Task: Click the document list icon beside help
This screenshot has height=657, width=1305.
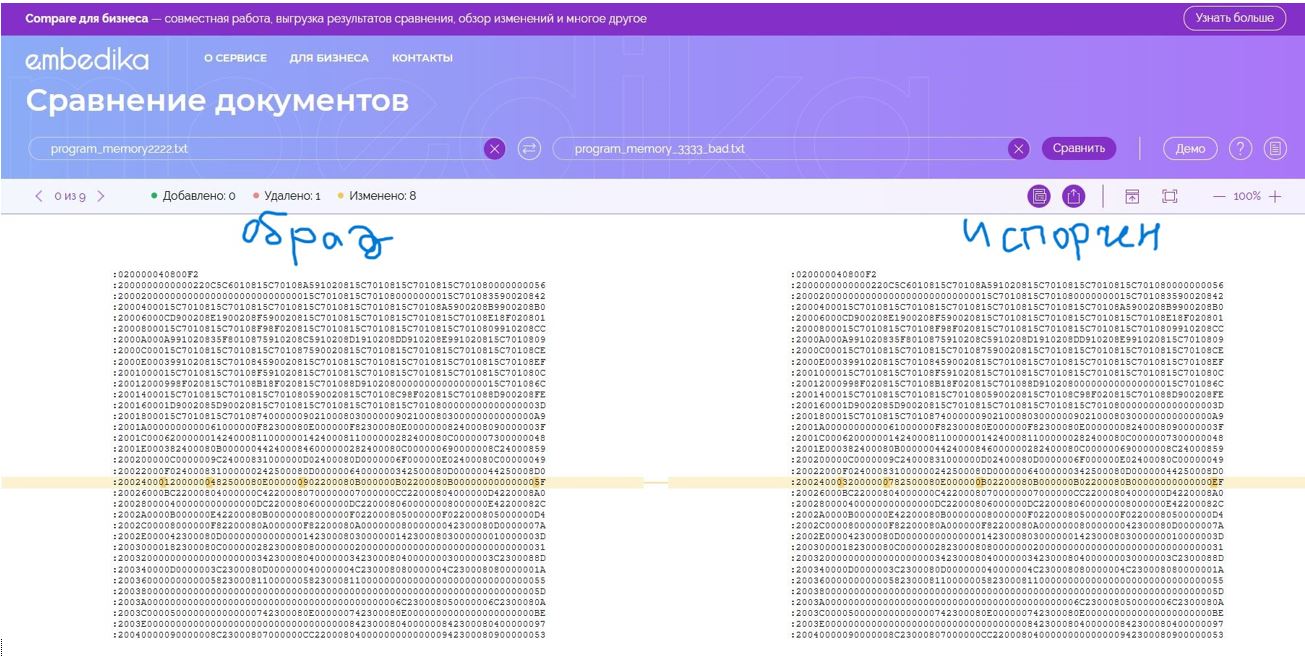Action: point(1274,149)
